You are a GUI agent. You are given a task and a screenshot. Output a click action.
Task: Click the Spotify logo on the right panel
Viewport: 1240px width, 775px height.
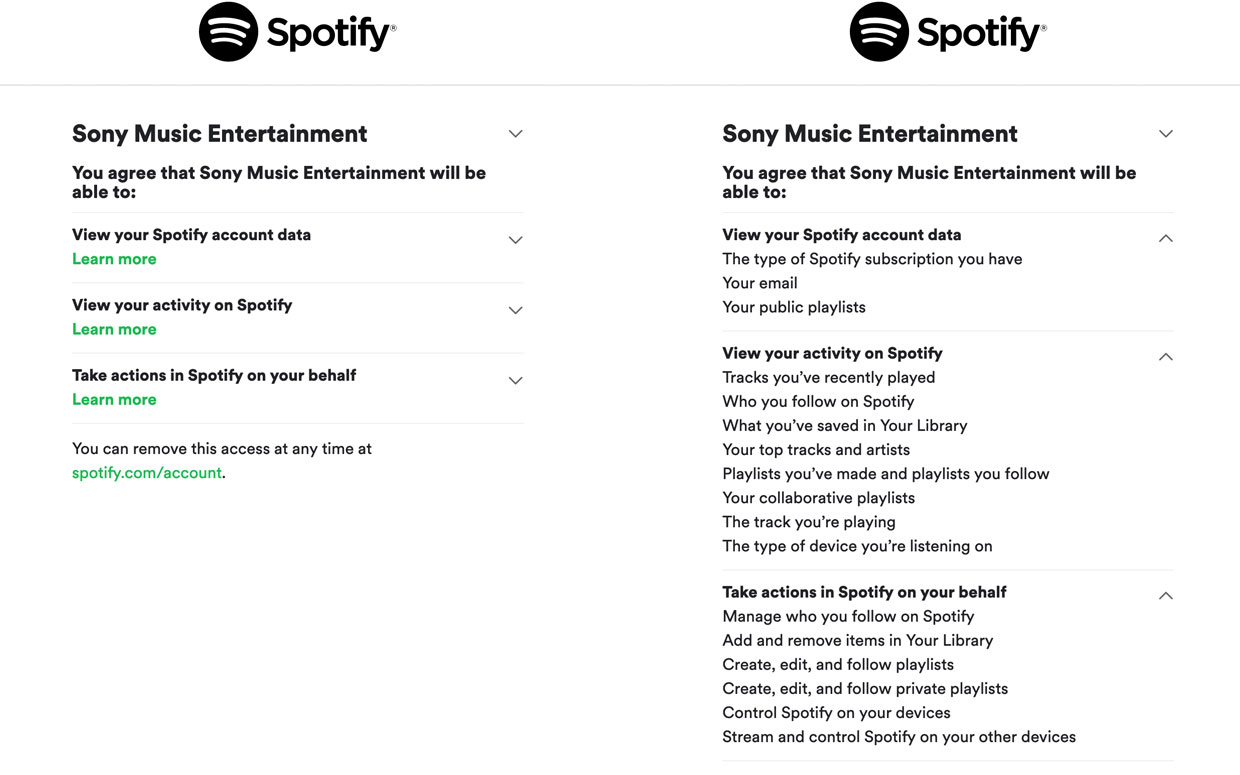(948, 32)
